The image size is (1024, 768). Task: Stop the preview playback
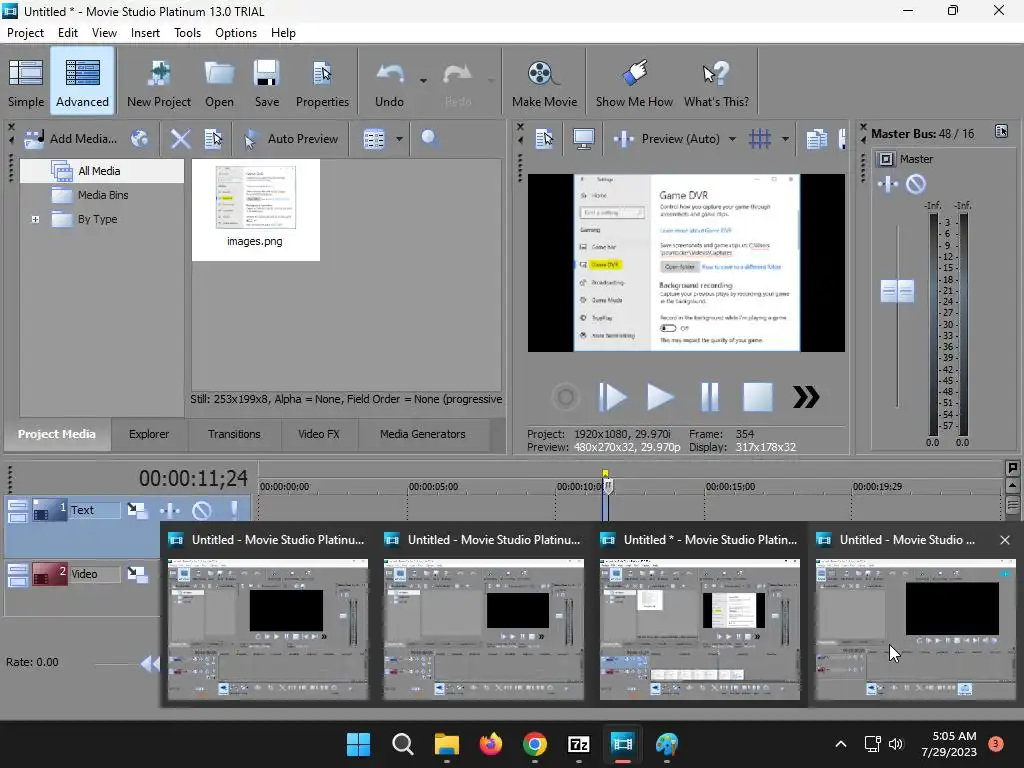pyautogui.click(x=758, y=397)
